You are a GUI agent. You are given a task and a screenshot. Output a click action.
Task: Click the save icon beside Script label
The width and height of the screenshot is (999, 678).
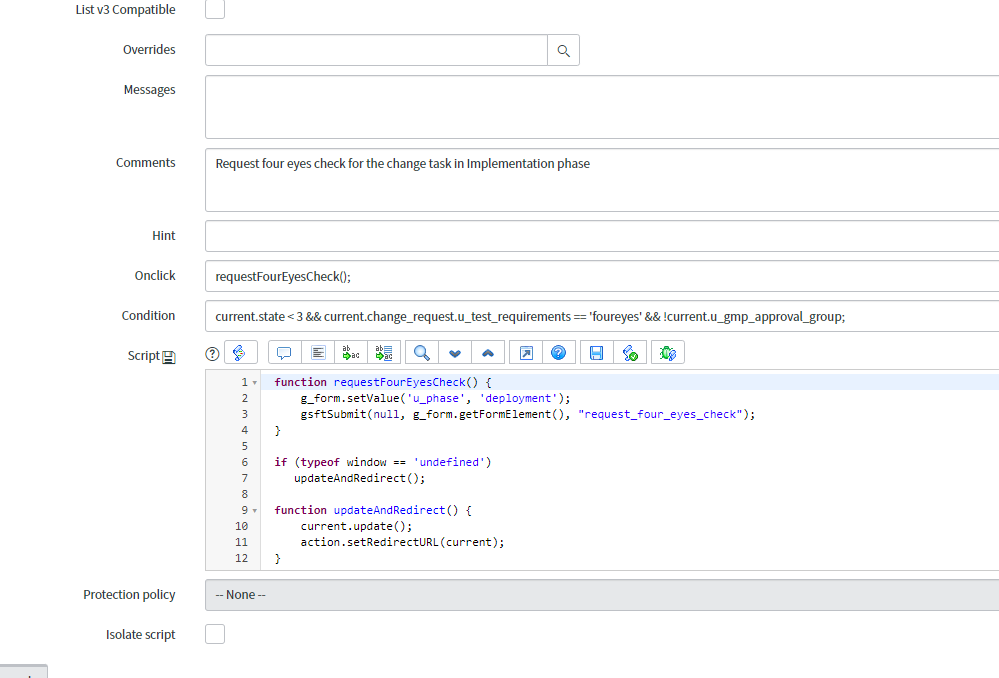click(x=169, y=357)
